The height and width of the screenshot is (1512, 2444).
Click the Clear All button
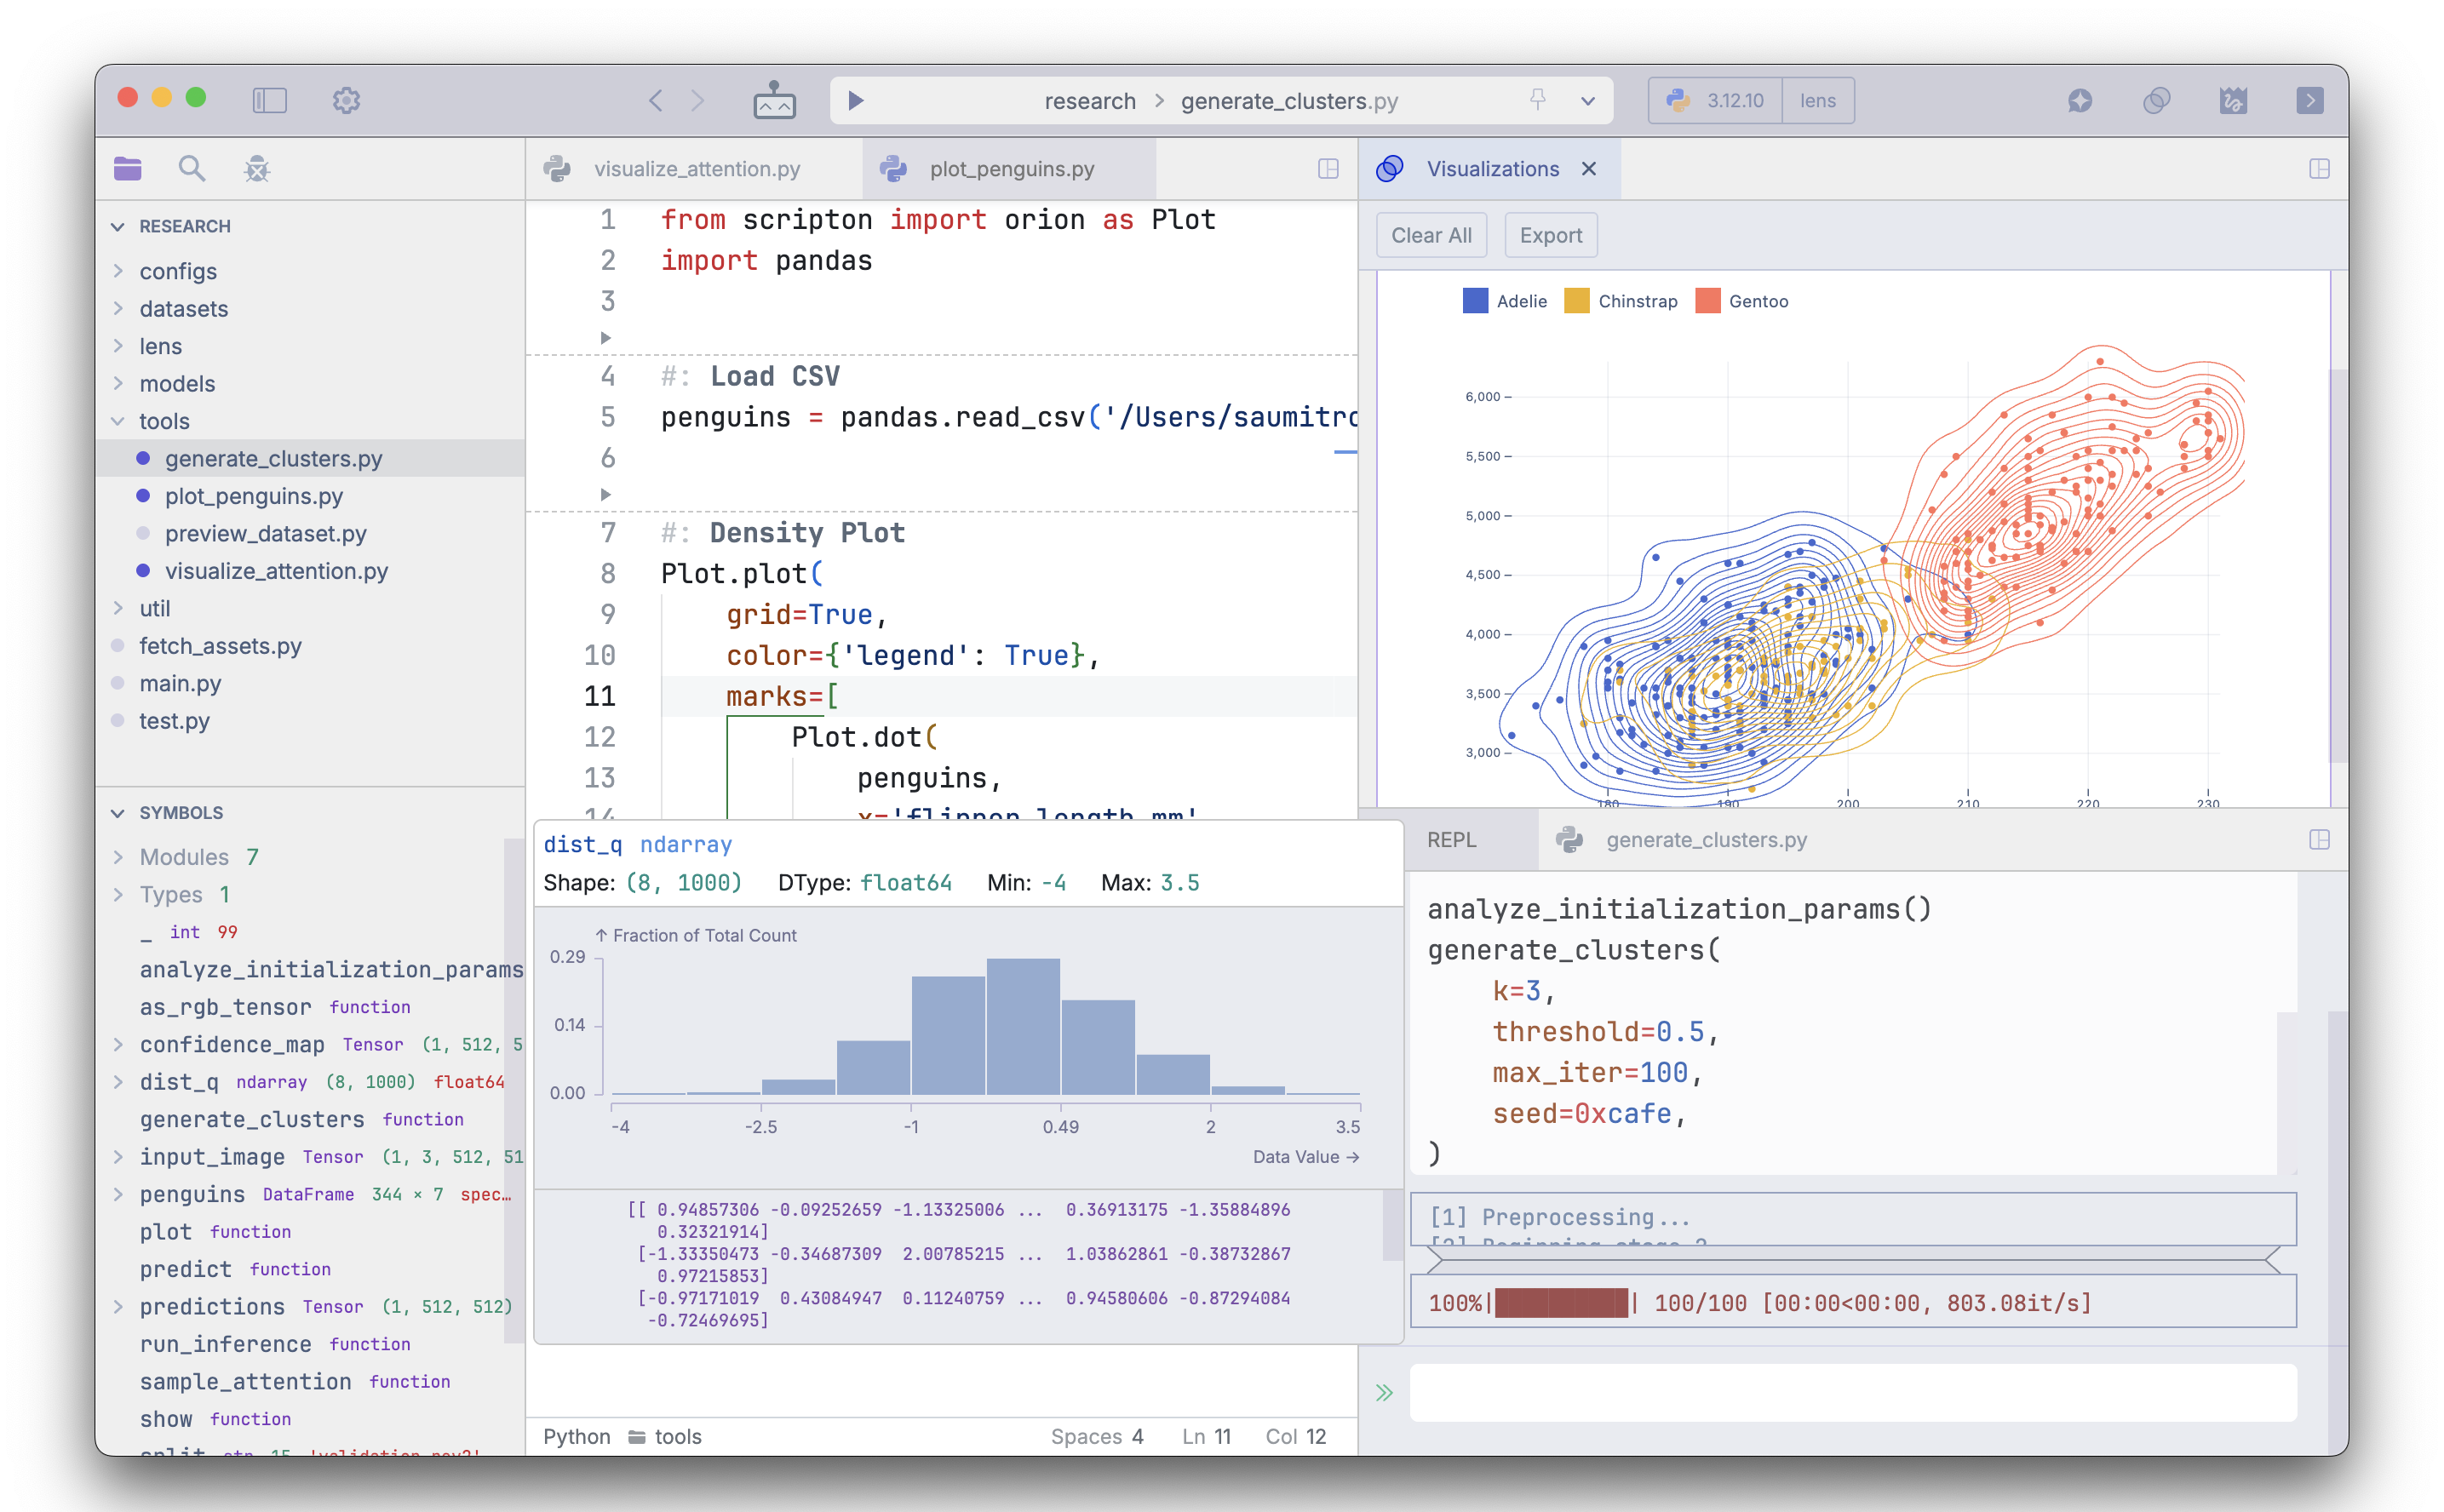coord(1430,235)
